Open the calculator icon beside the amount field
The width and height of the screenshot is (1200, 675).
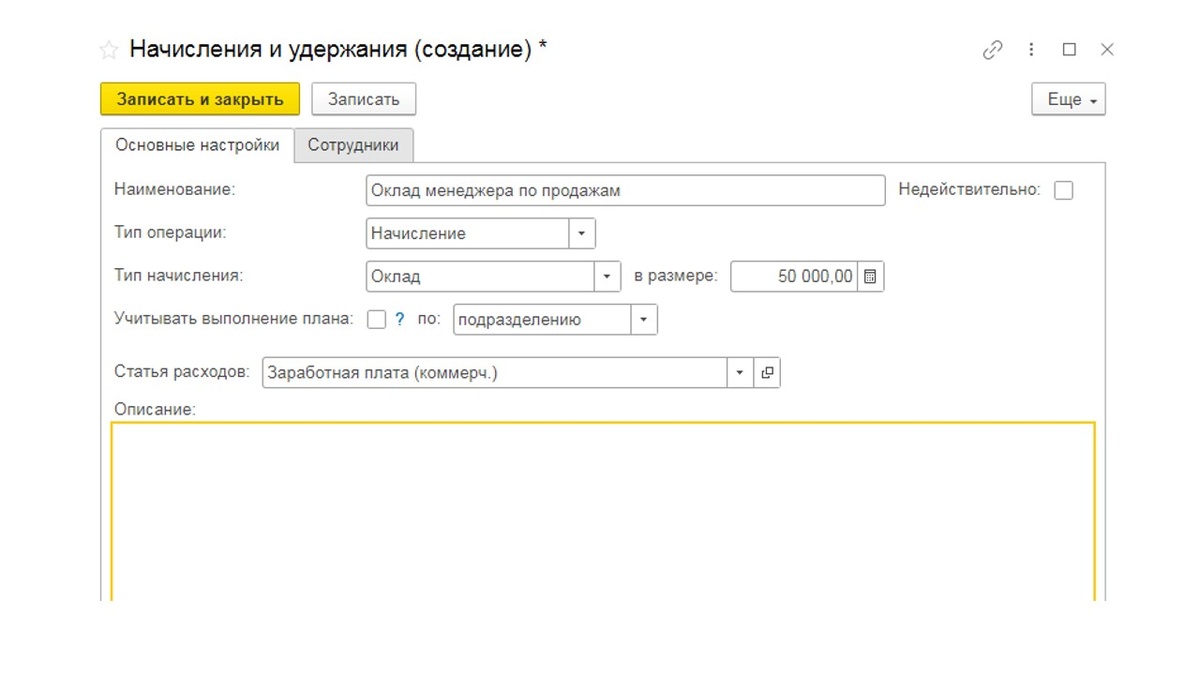coord(870,276)
